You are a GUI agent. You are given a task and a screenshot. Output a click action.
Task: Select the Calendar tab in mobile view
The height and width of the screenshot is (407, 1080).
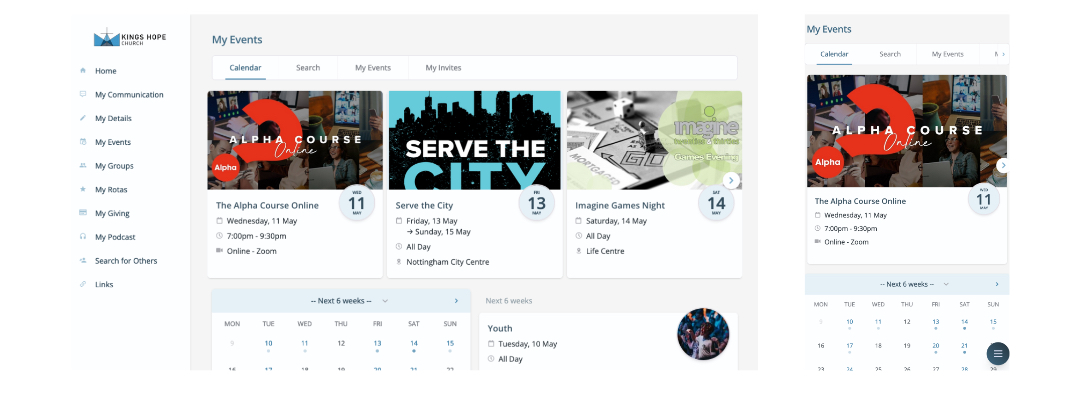point(834,54)
